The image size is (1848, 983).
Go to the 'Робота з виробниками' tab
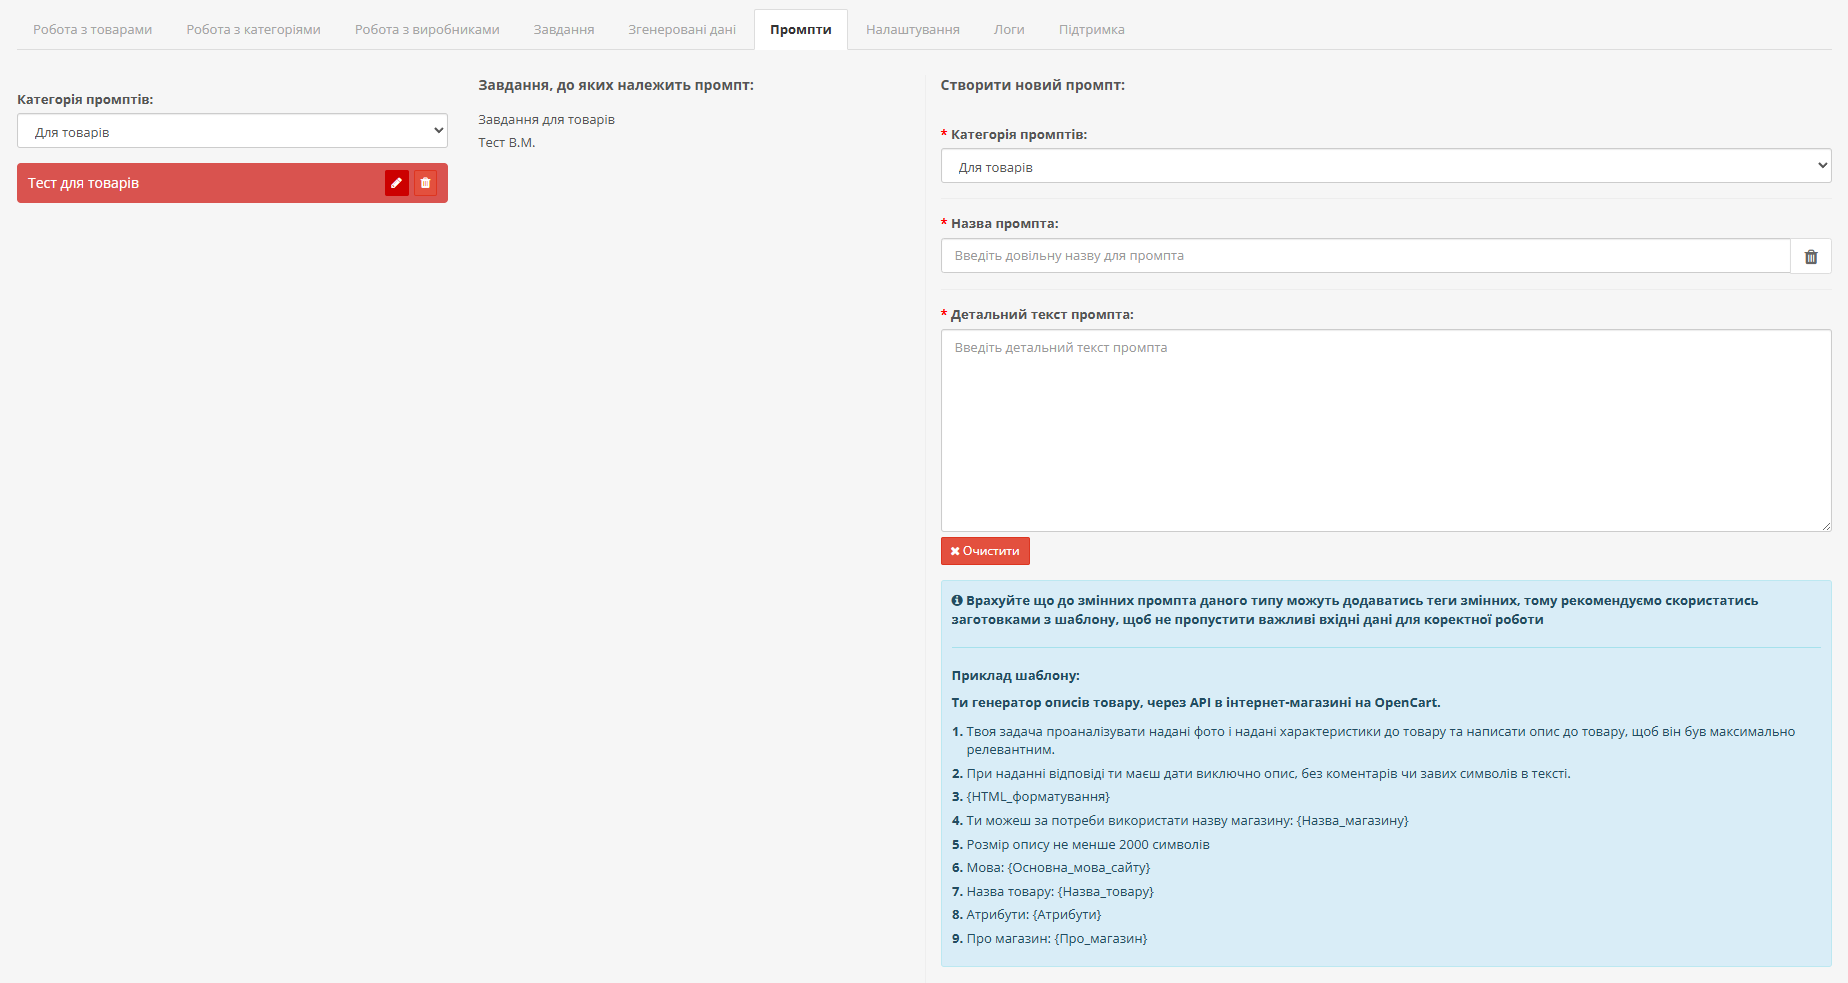[x=427, y=30]
